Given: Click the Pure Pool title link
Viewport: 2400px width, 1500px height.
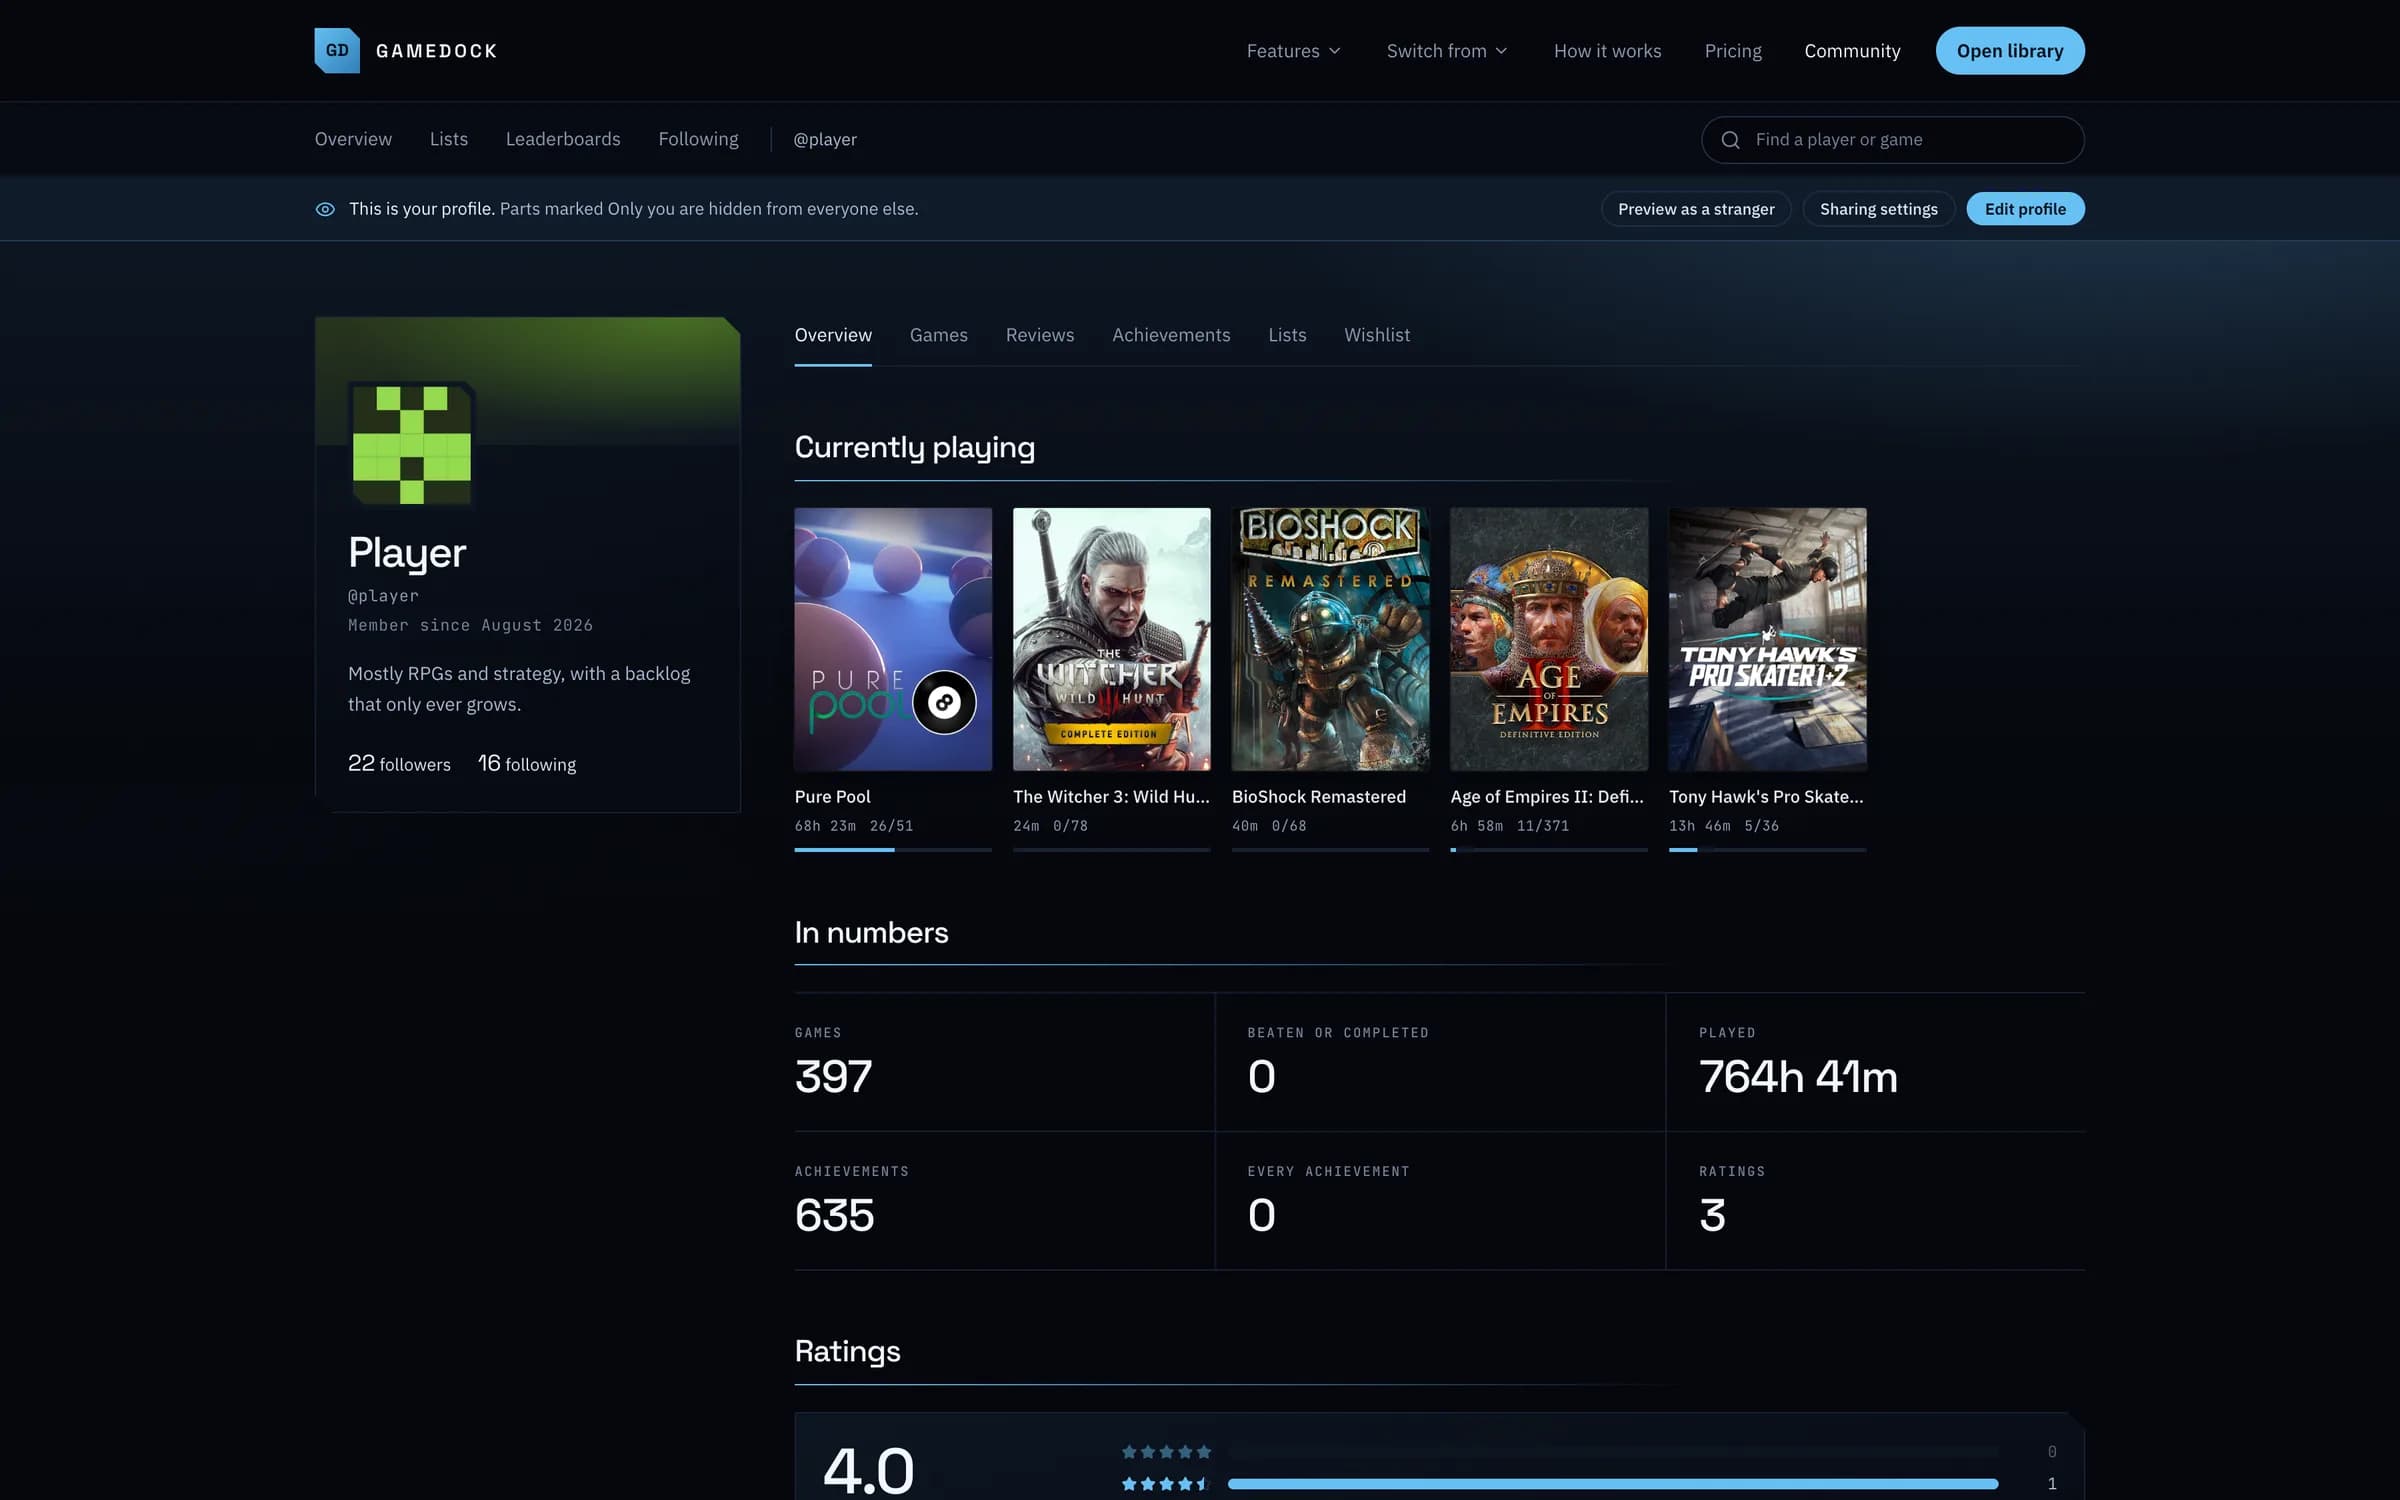Looking at the screenshot, I should 832,797.
